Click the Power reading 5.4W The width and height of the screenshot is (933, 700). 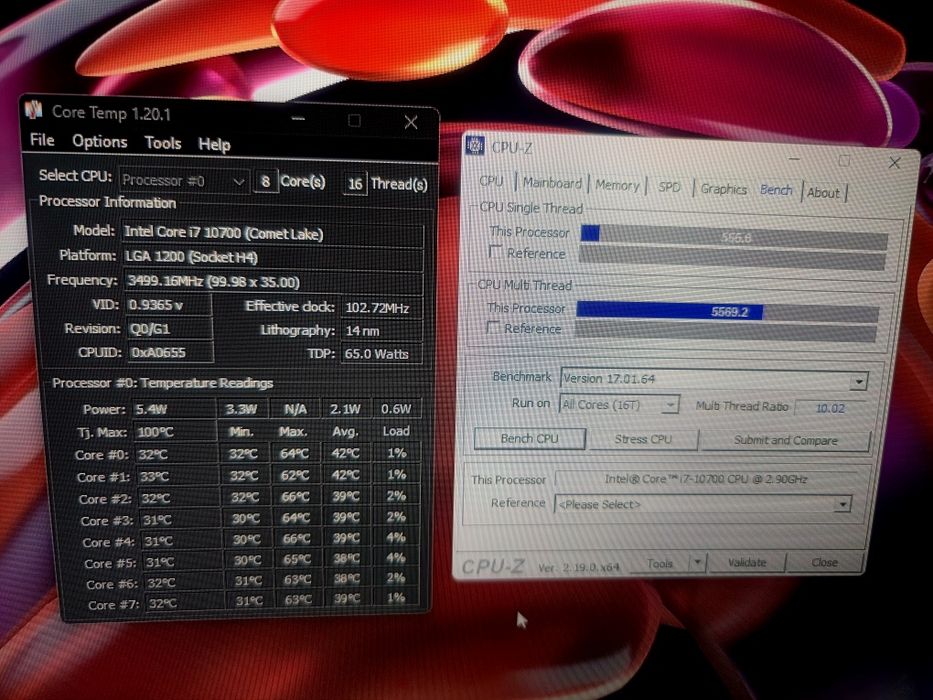tap(174, 409)
